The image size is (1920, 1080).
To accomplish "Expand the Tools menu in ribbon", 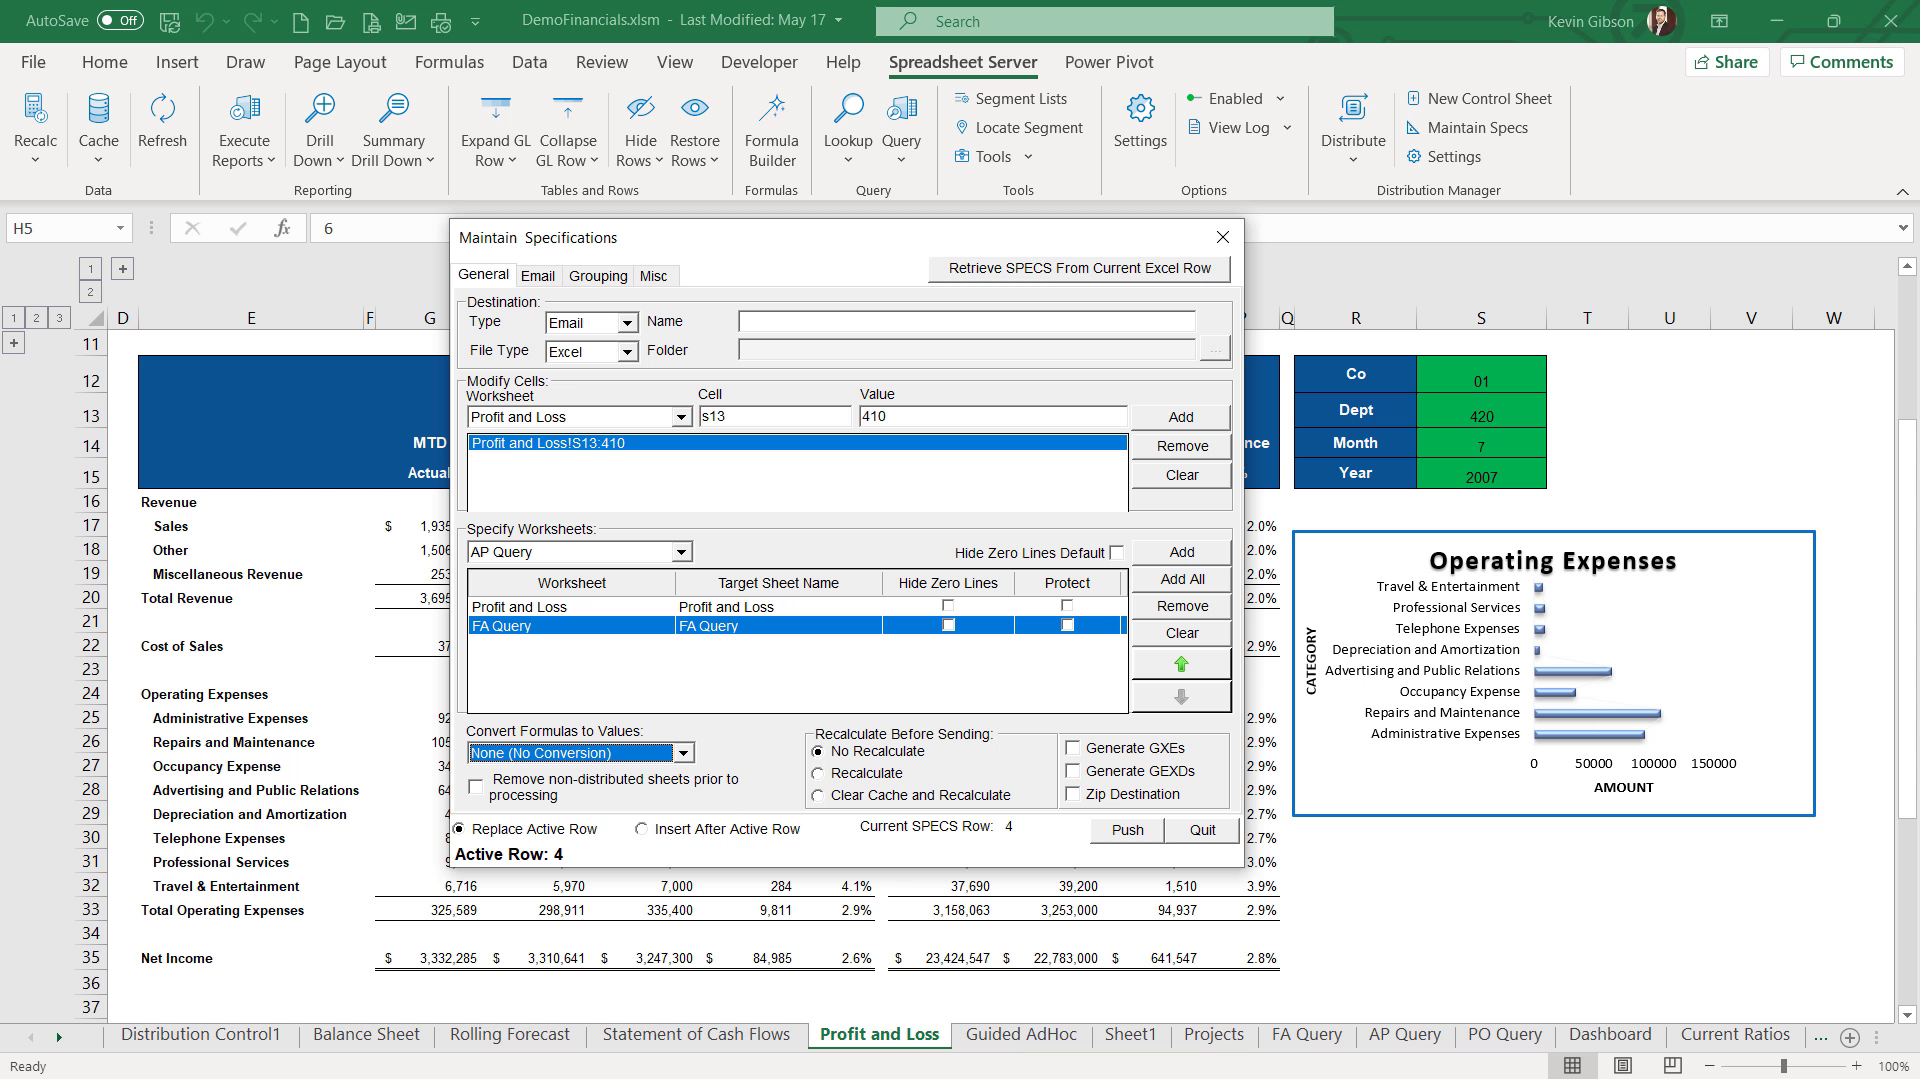I will pyautogui.click(x=1028, y=157).
